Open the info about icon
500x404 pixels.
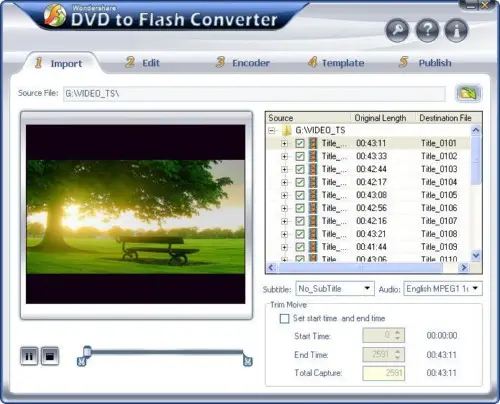(x=456, y=31)
